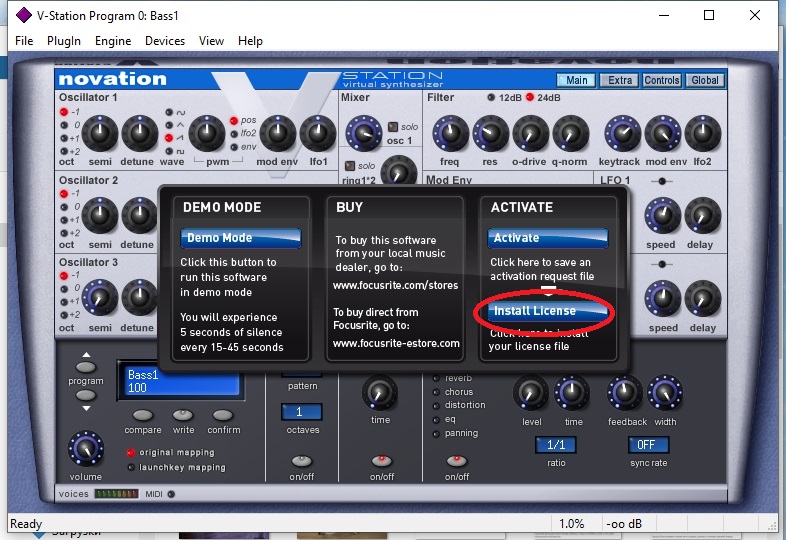This screenshot has width=786, height=540.
Task: Open the octaves value box
Action: coord(301,412)
